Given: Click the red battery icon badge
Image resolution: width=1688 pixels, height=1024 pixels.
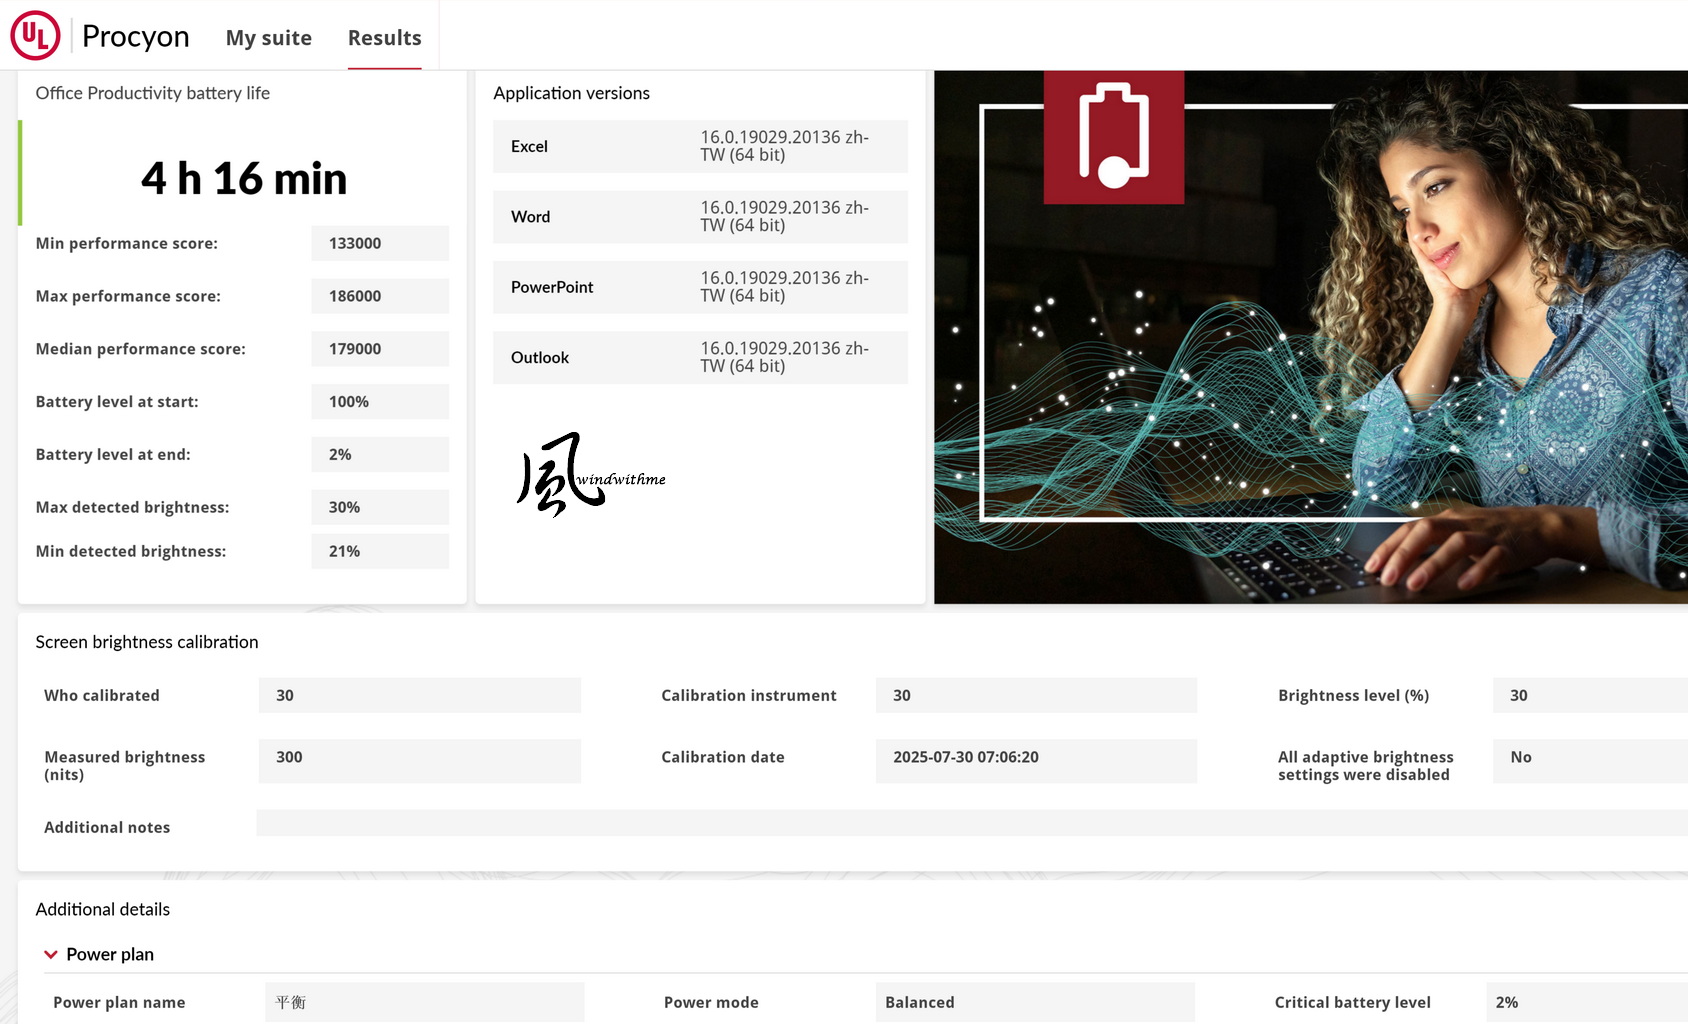Looking at the screenshot, I should pyautogui.click(x=1114, y=137).
